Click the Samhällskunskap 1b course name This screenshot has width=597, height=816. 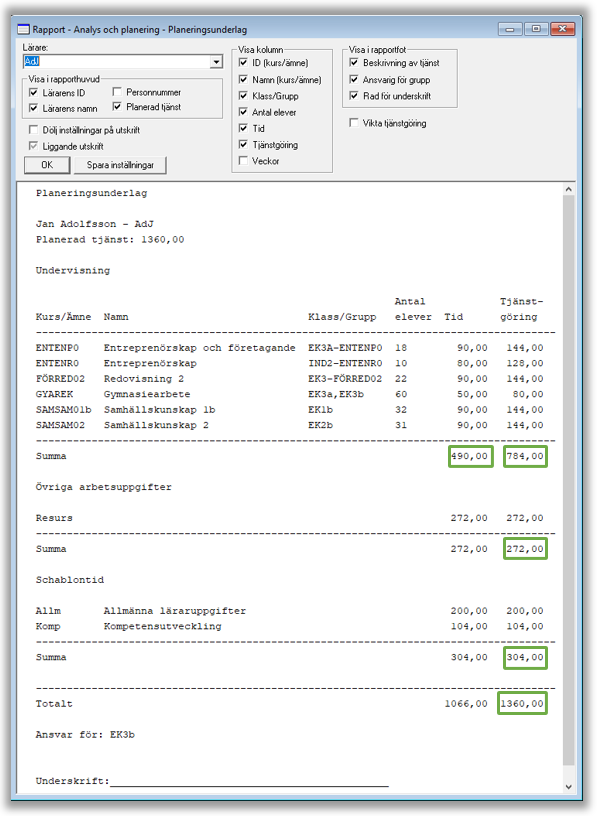pyautogui.click(x=159, y=410)
